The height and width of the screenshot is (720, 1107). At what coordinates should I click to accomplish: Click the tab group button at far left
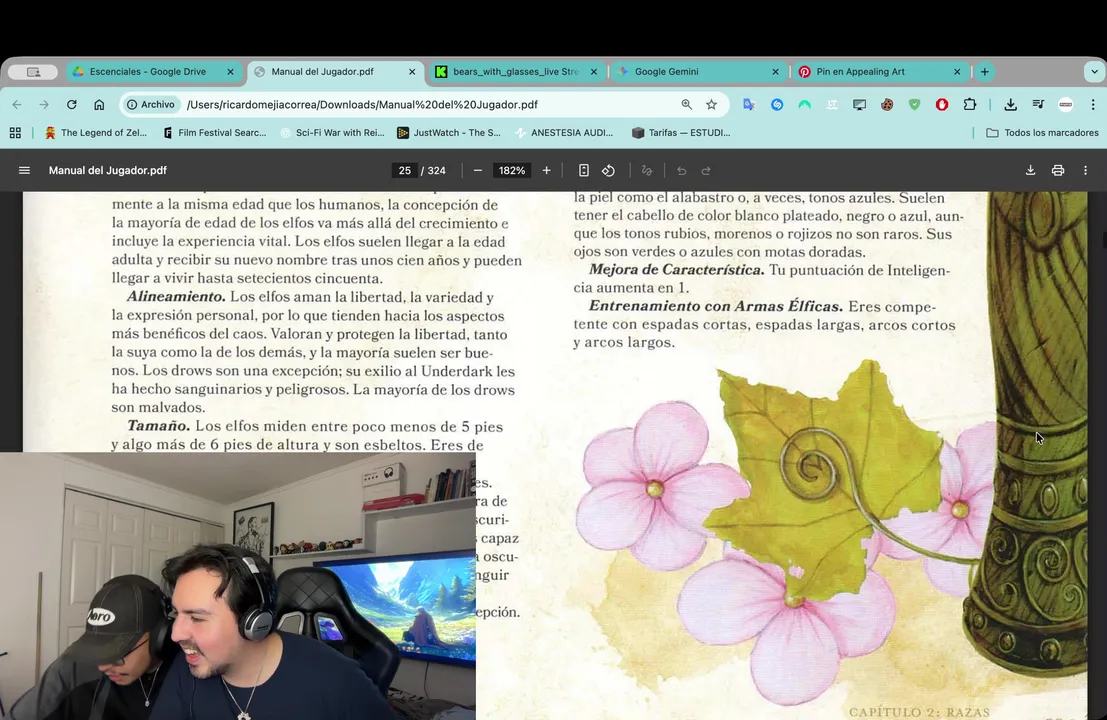[x=33, y=71]
